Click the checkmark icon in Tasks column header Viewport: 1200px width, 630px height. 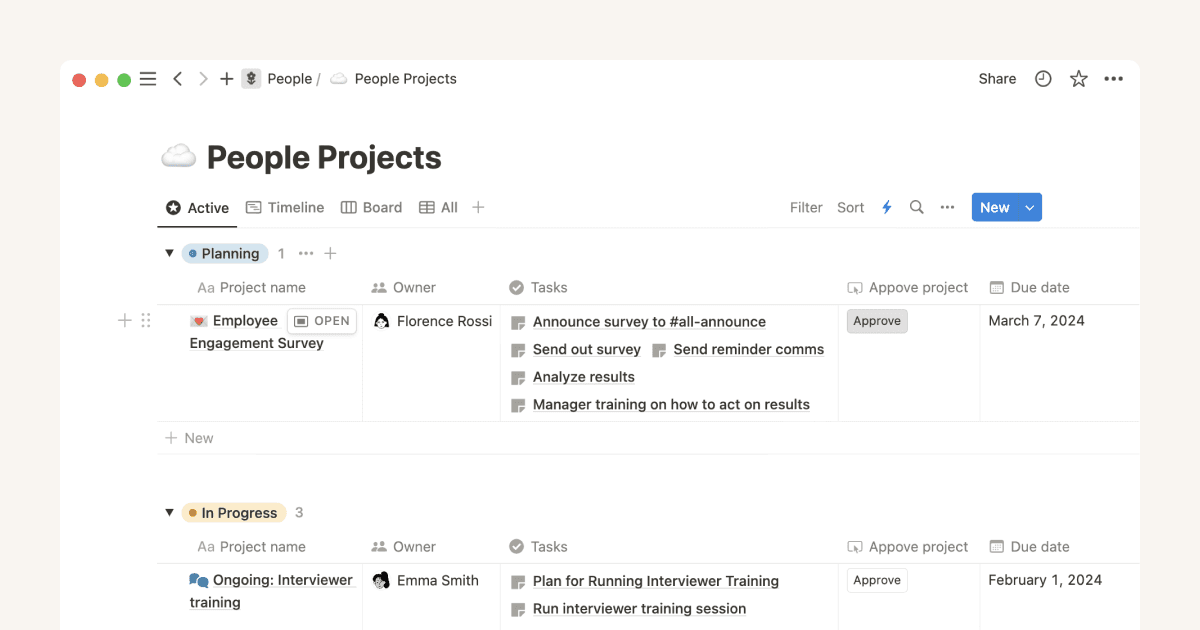514,287
